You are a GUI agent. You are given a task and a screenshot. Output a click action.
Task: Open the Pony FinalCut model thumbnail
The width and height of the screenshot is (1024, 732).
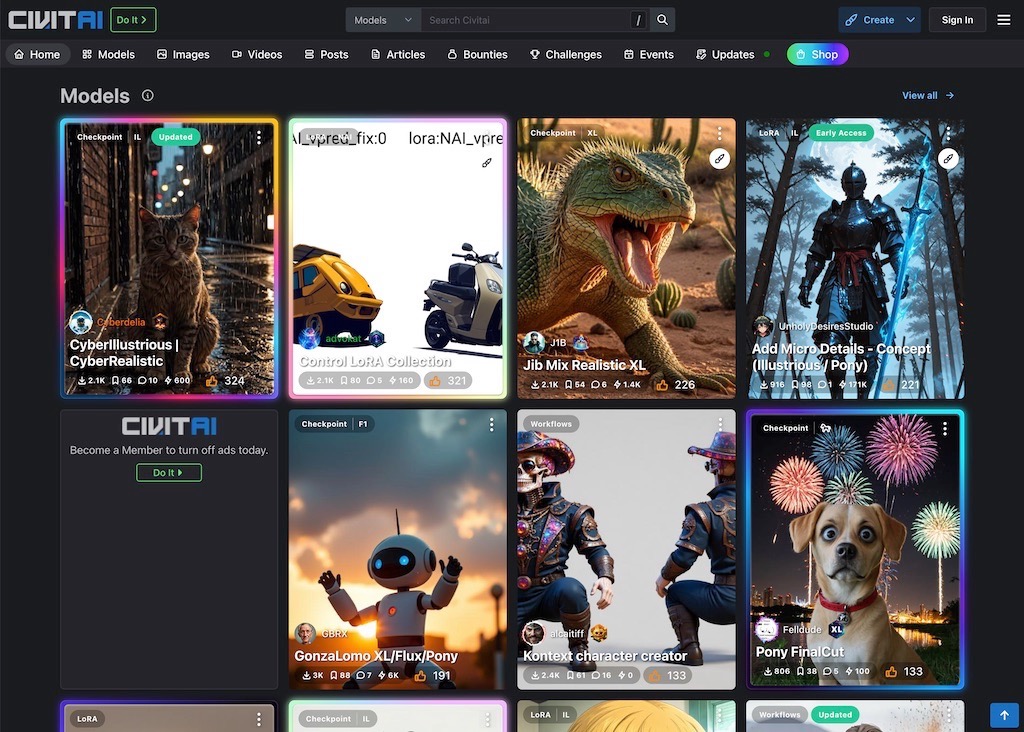point(855,540)
